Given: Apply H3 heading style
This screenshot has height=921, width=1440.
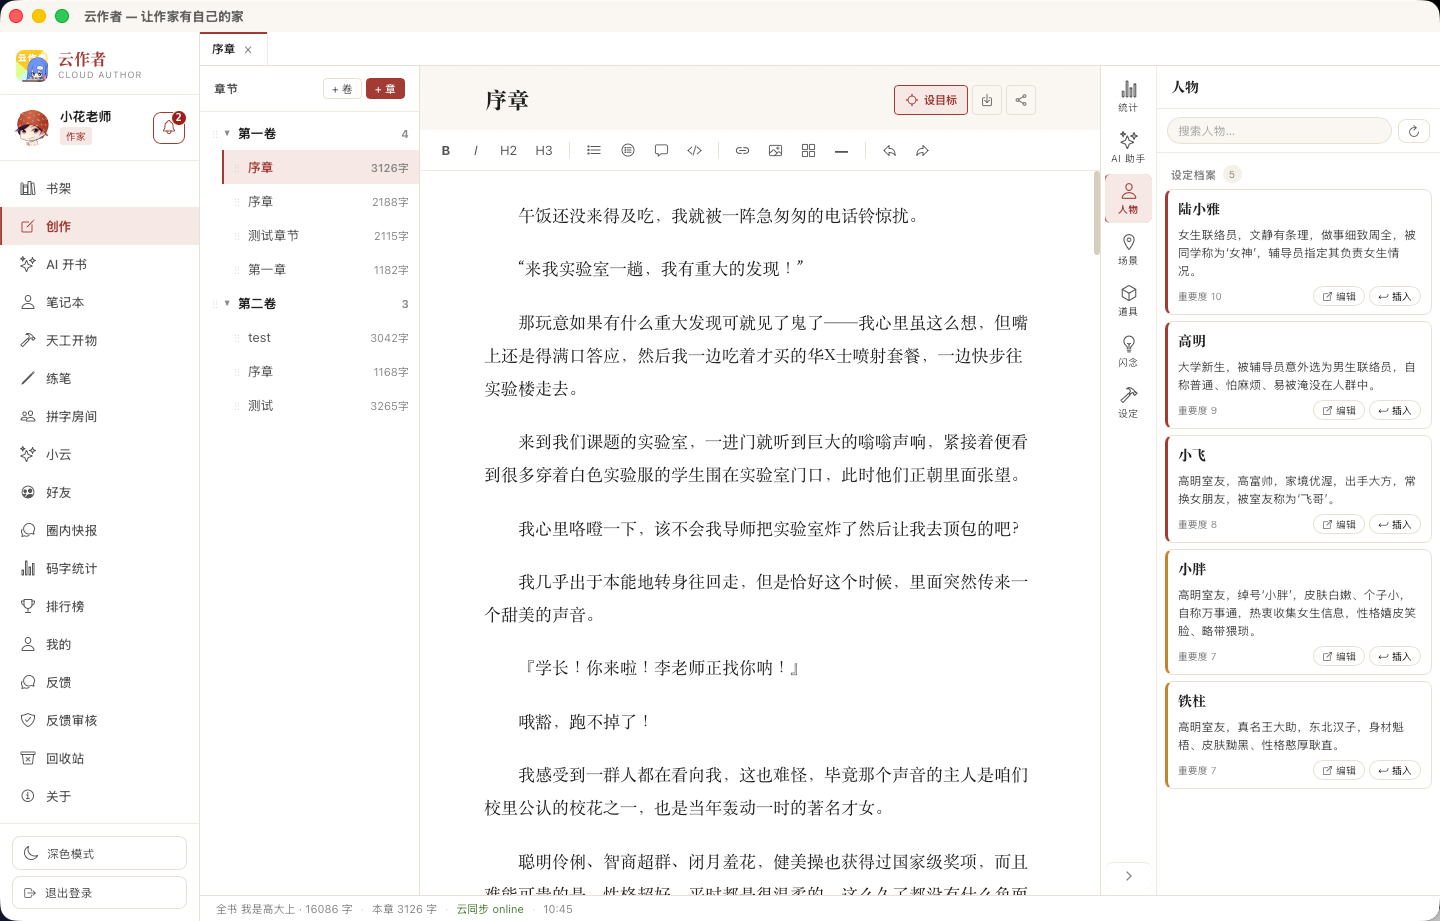Looking at the screenshot, I should pyautogui.click(x=544, y=151).
